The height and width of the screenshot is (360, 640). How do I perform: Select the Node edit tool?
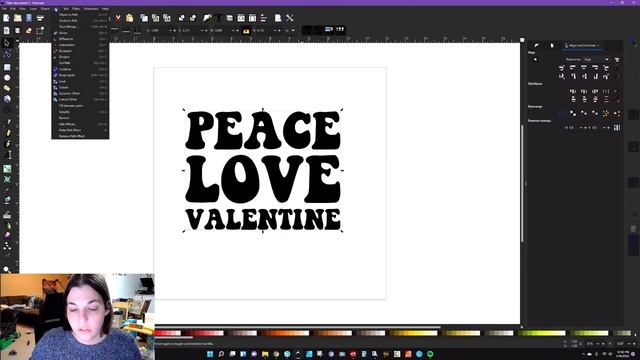tap(7, 54)
